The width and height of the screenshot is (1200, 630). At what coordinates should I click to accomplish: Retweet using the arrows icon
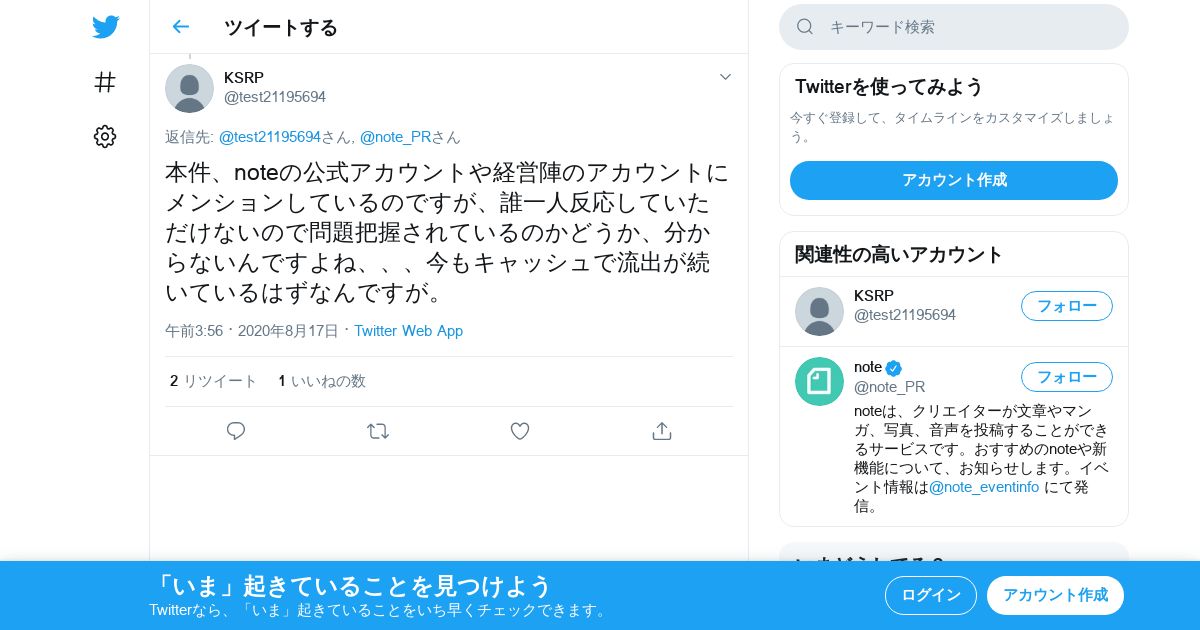(378, 431)
